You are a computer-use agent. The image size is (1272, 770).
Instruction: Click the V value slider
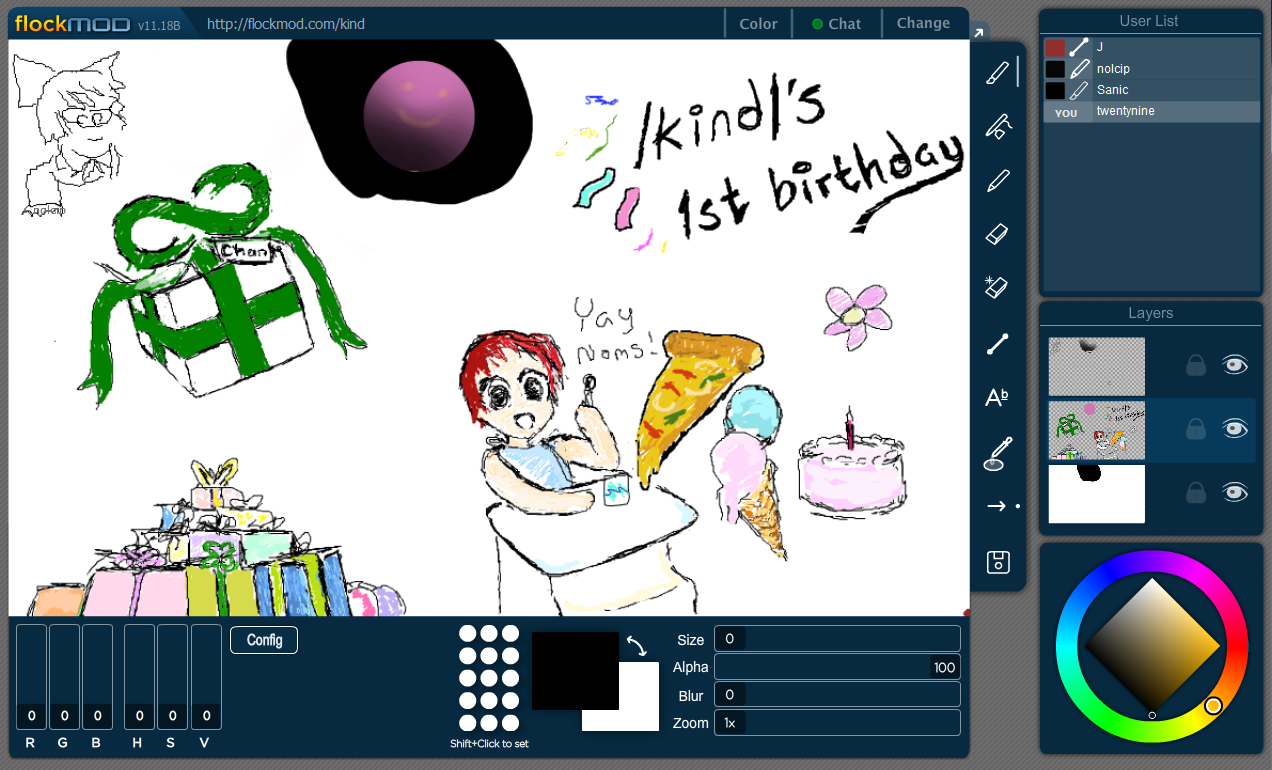click(x=206, y=677)
